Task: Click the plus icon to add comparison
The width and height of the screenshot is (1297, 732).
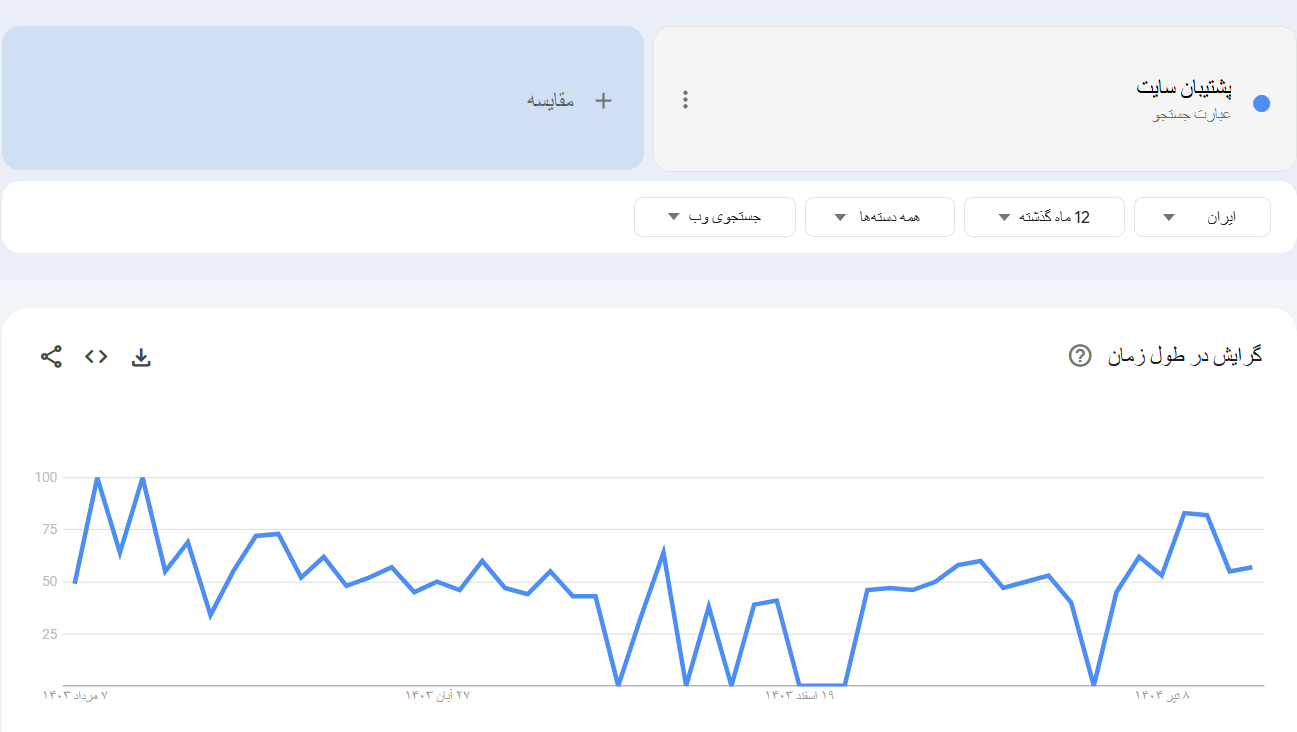Action: coord(603,100)
